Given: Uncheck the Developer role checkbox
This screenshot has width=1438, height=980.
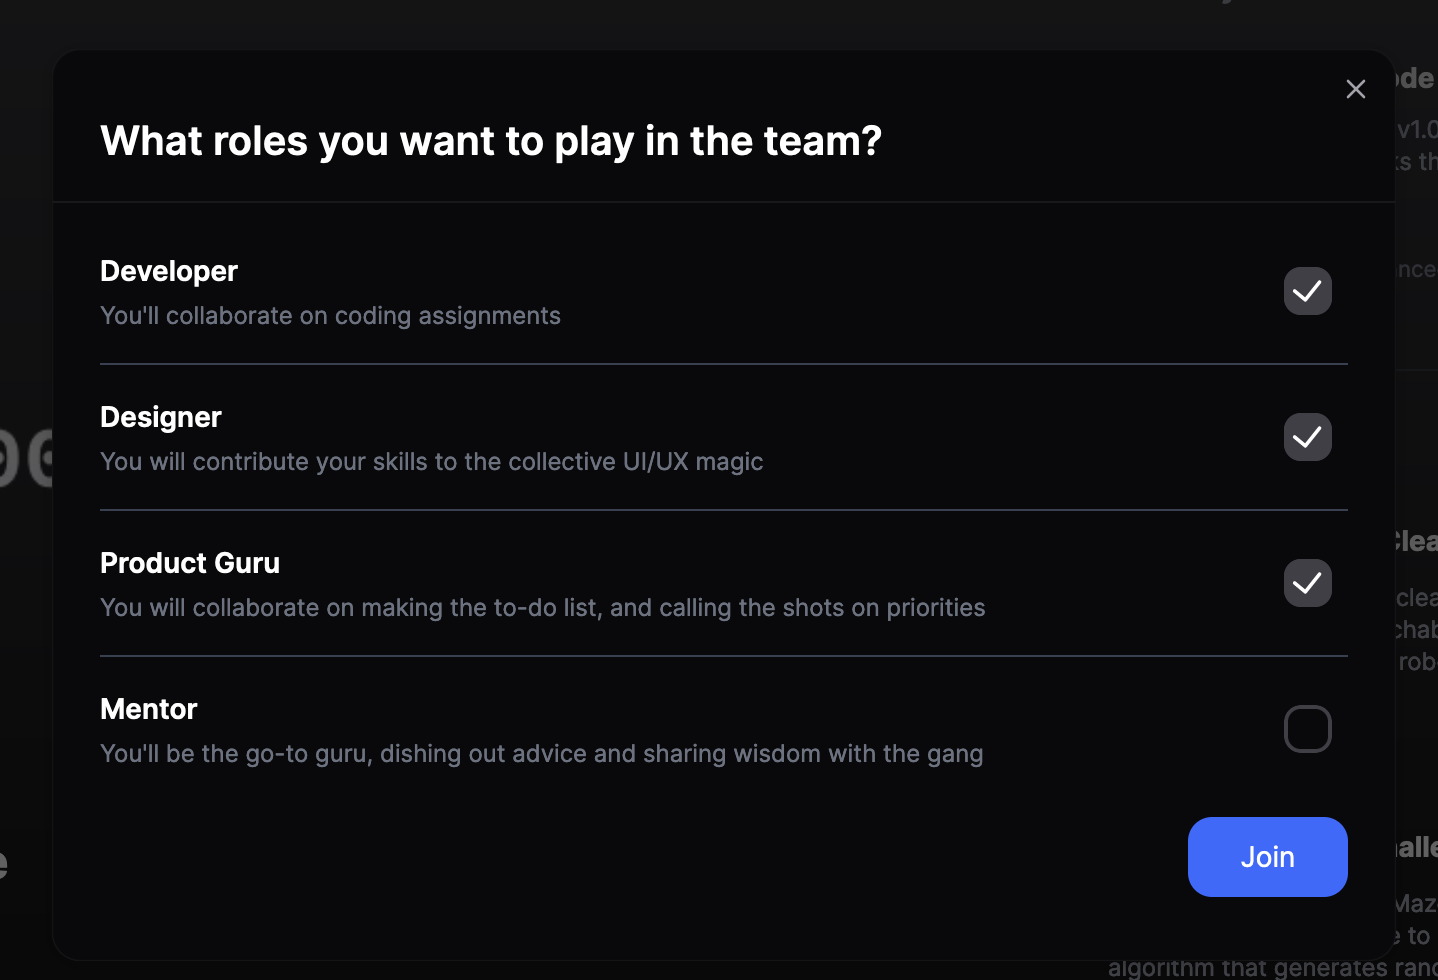Looking at the screenshot, I should pyautogui.click(x=1307, y=291).
